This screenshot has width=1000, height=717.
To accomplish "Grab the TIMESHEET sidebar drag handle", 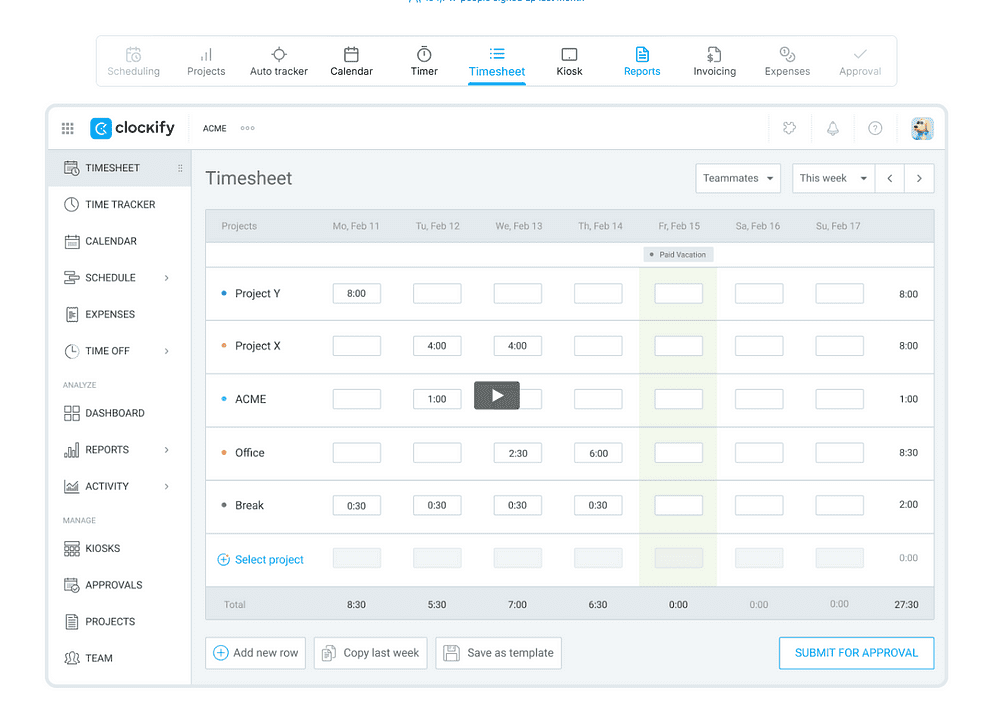I will click(180, 168).
